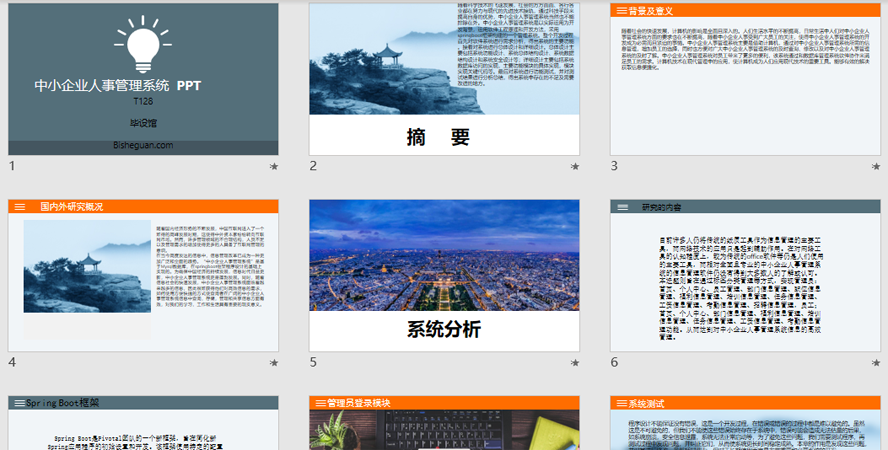Select the 摘要 slide thumbnail
Screen dimensions: 888x450
coord(444,78)
